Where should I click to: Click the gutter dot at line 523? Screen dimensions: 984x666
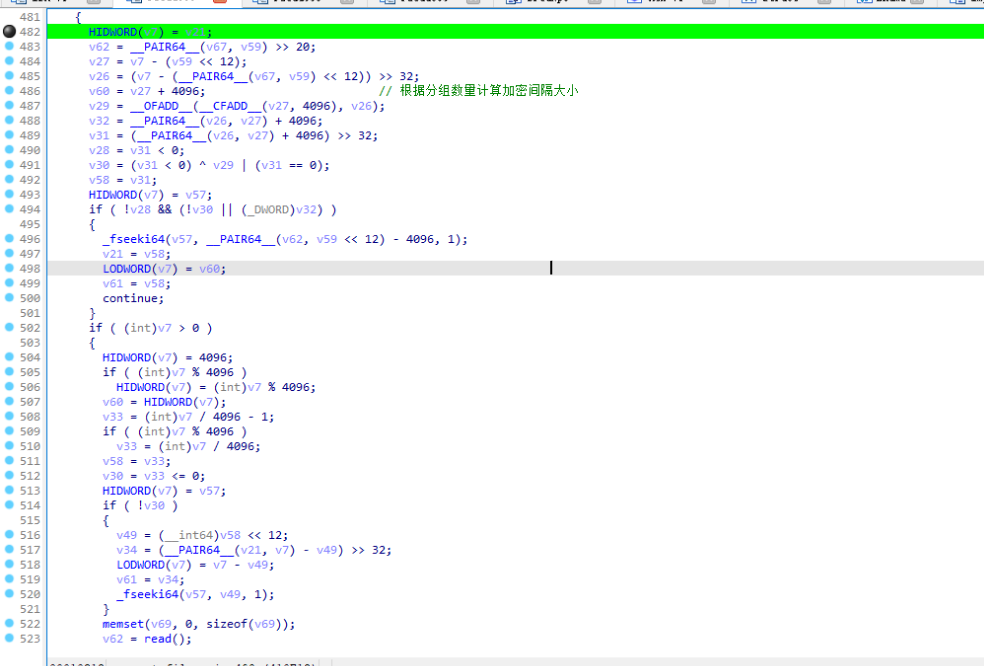click(x=9, y=639)
